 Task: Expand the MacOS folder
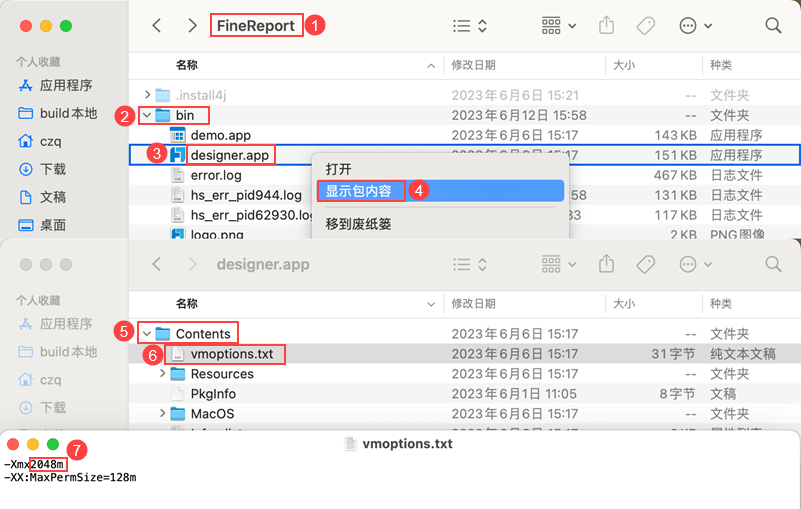162,413
